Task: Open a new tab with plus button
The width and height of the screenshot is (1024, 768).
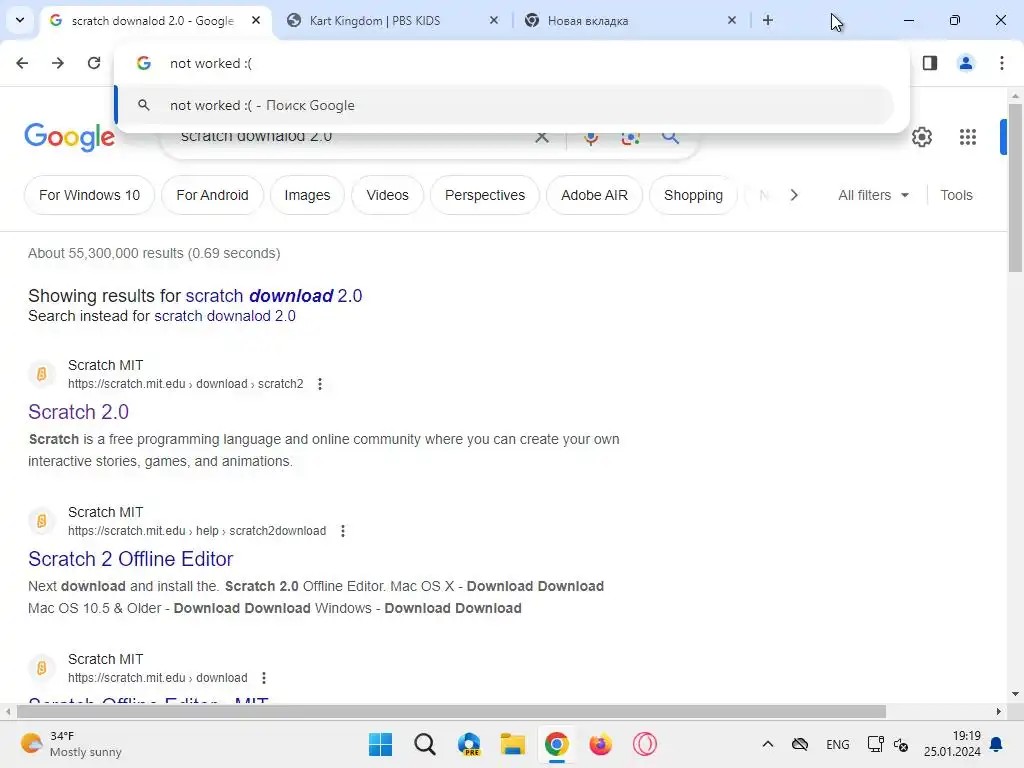Action: coord(768,20)
